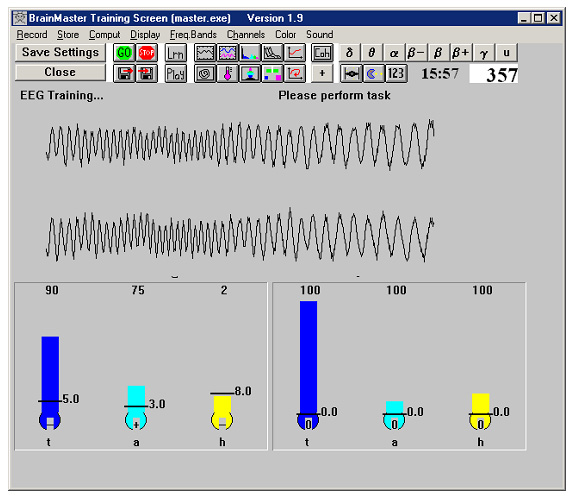Click the Save Settings button
Screen dimensions: 575x498
(x=61, y=52)
